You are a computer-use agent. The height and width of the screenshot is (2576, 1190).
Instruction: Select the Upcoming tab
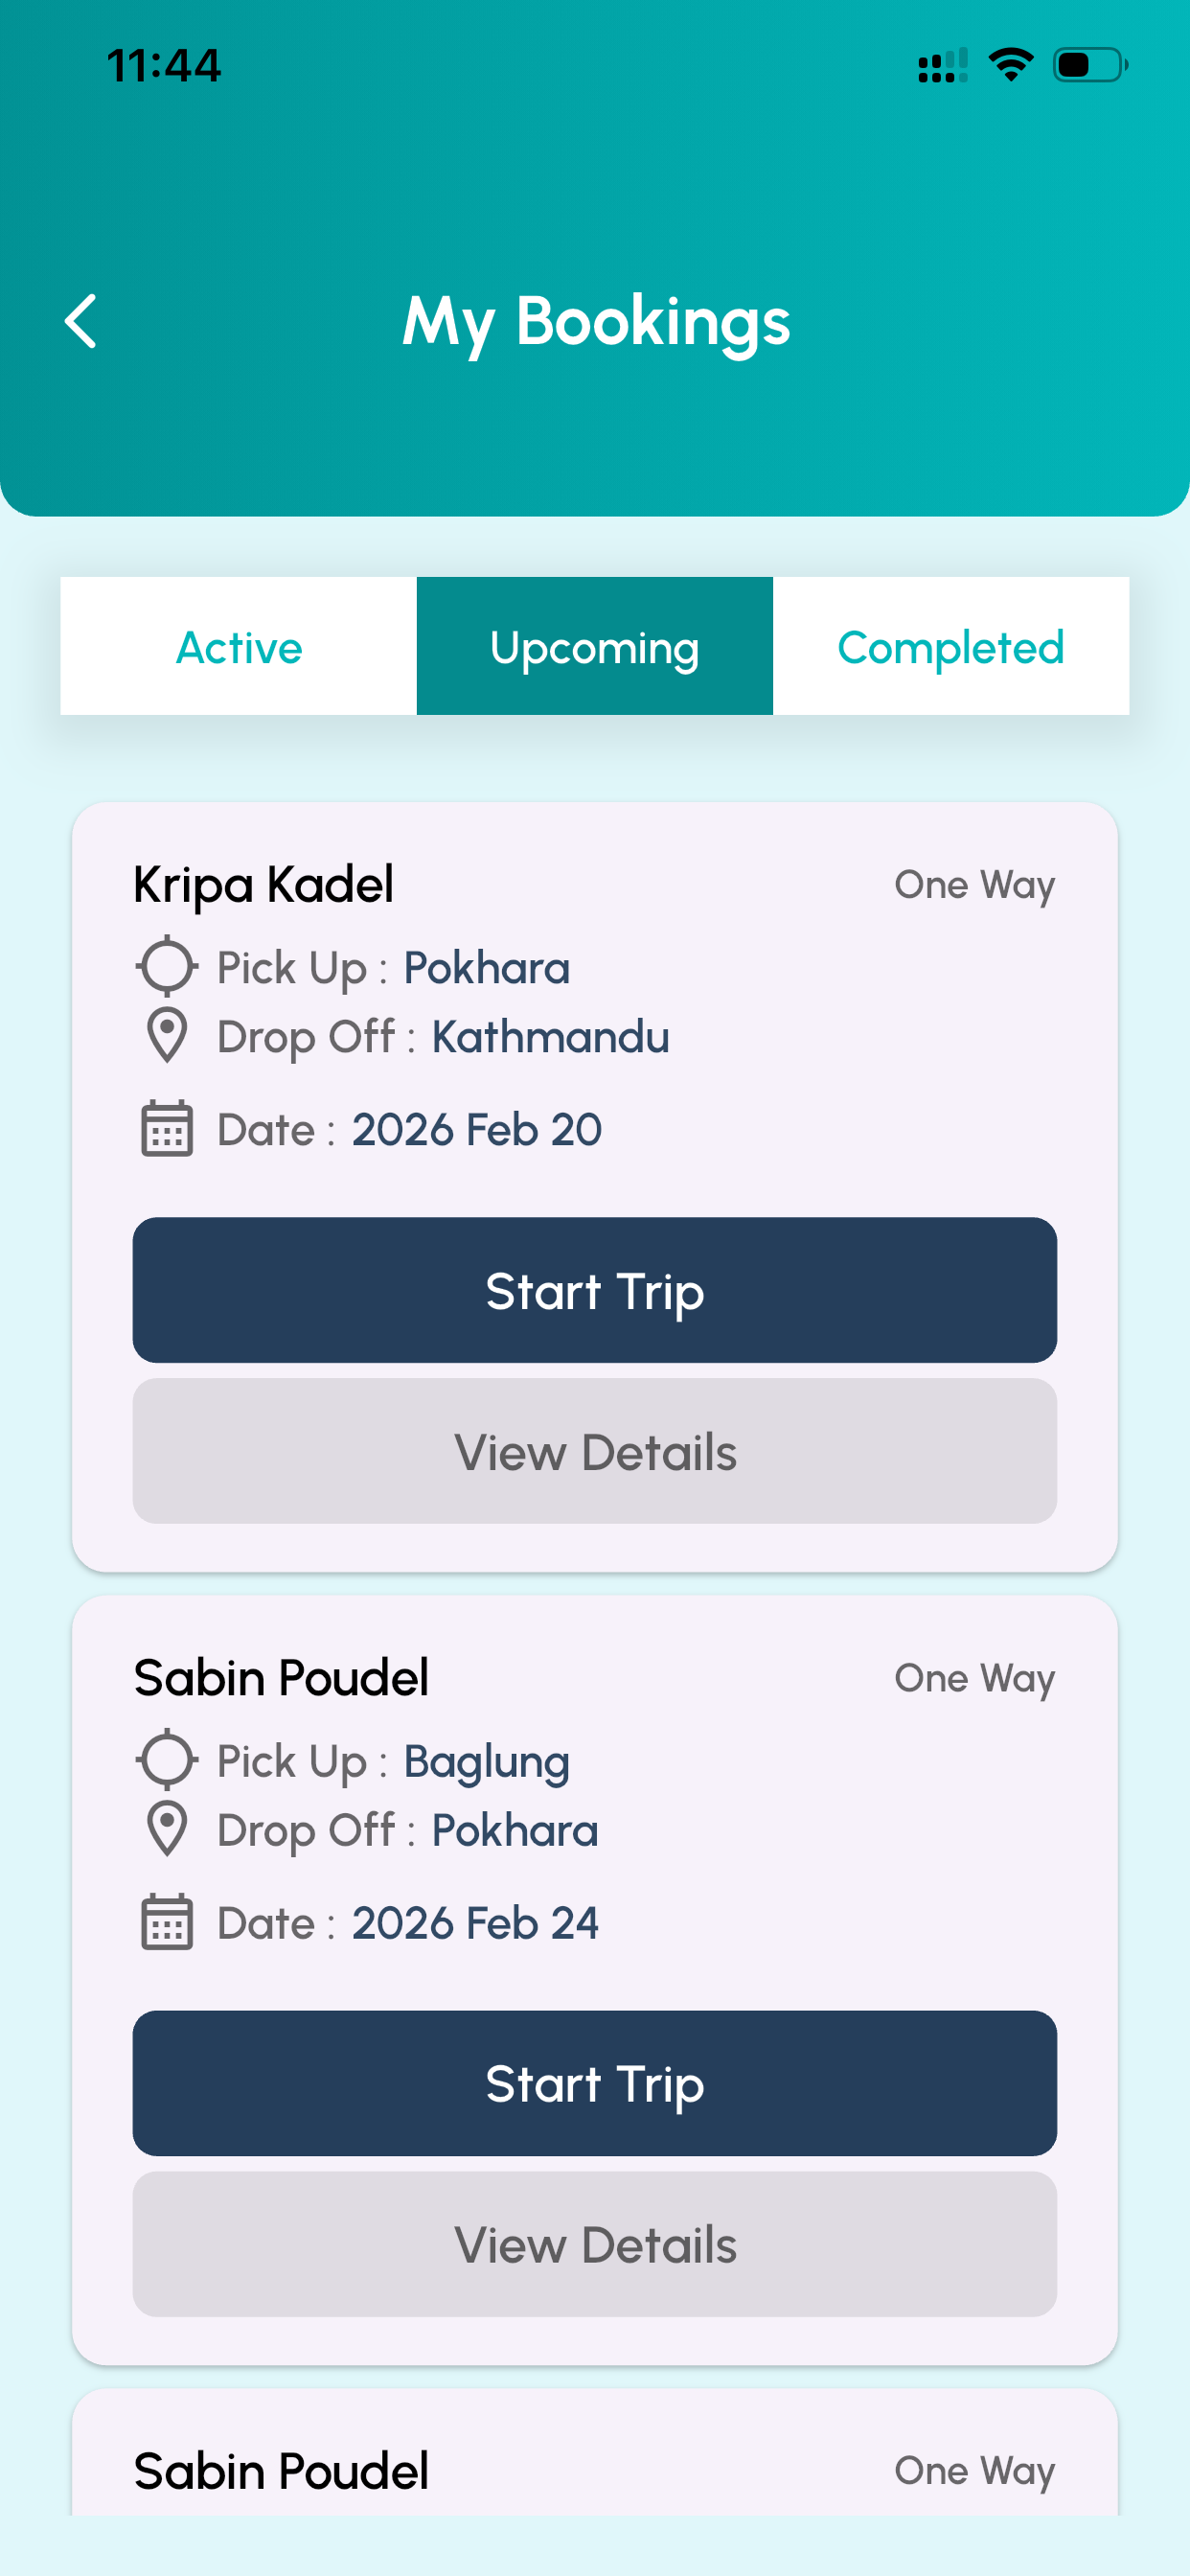click(x=595, y=646)
